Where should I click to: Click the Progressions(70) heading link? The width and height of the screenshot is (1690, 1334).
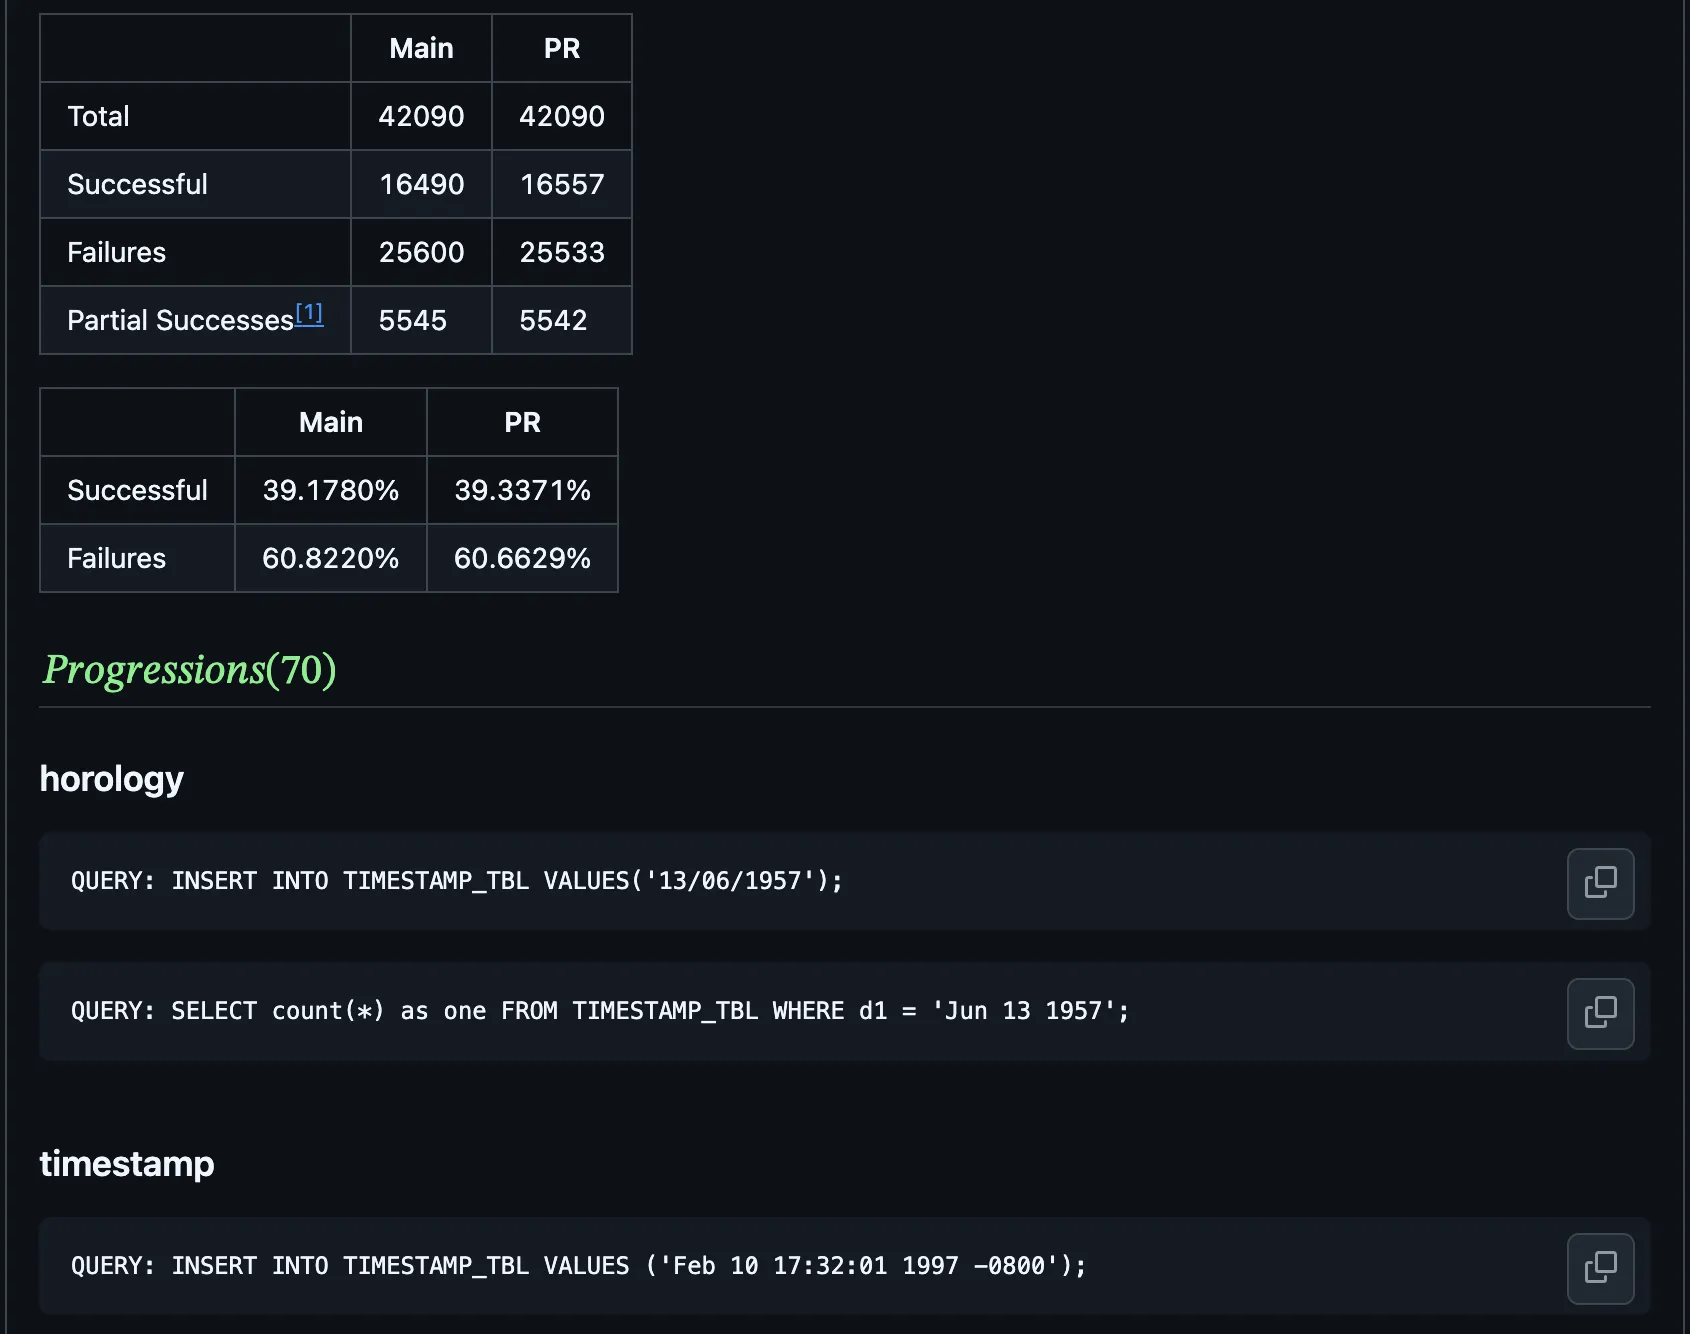[189, 671]
